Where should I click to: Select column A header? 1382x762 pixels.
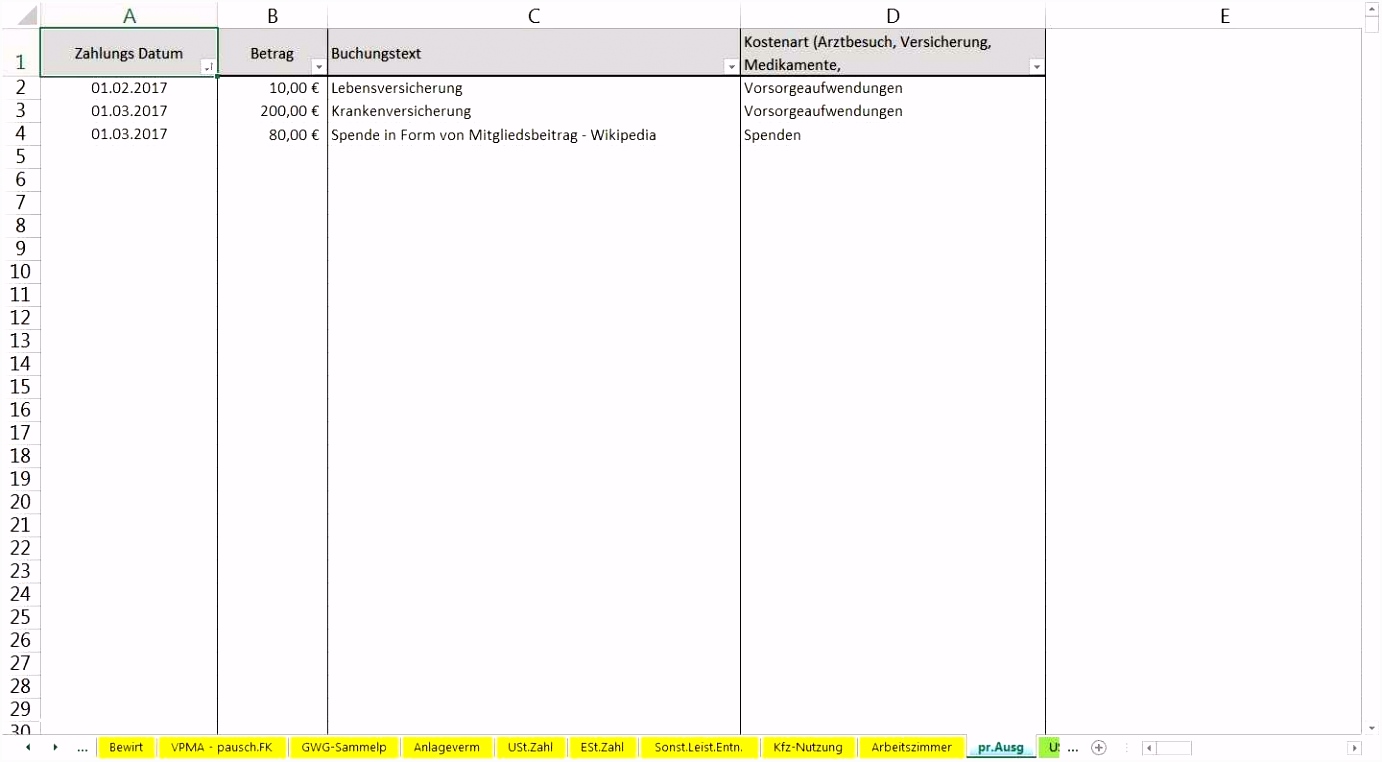pos(129,16)
